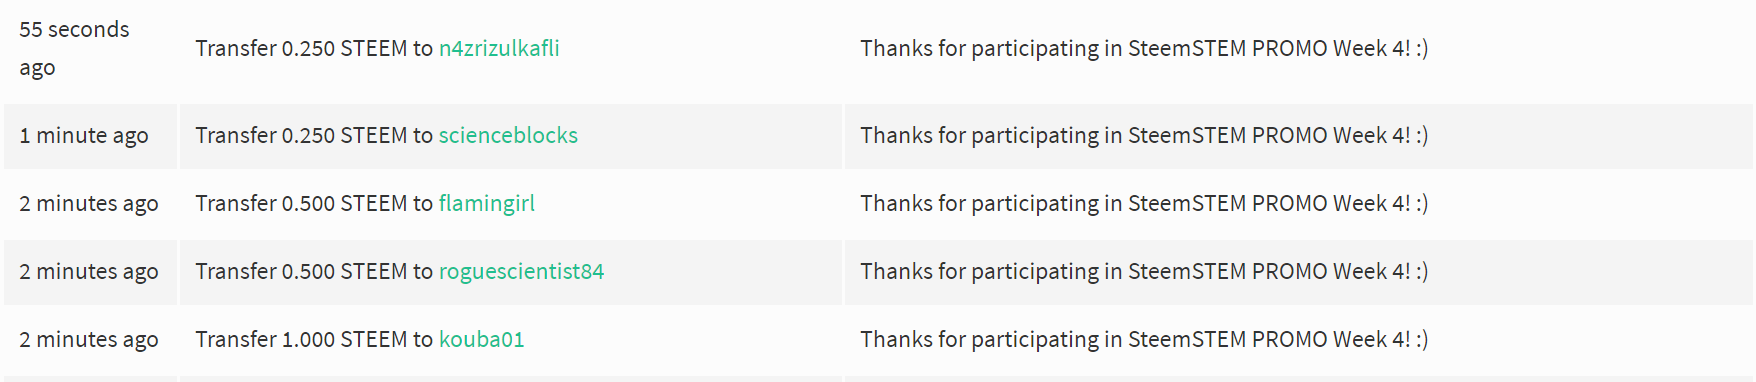
Task: Open the flamingirl account link
Action: coord(487,203)
